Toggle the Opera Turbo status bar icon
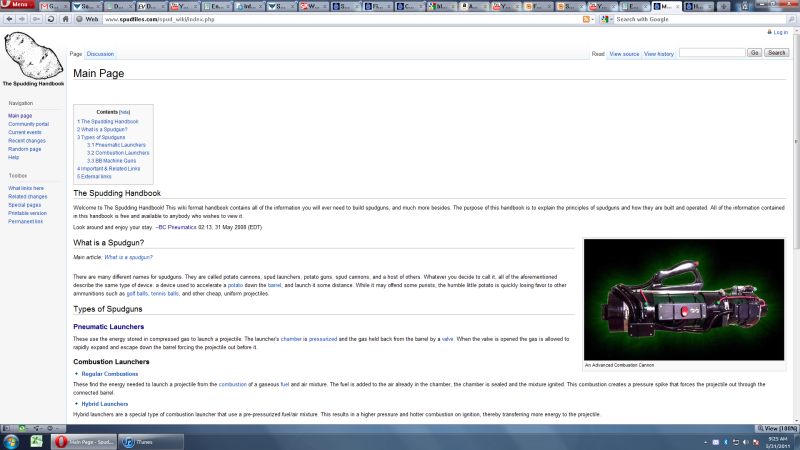Image resolution: width=800 pixels, height=450 pixels. [52, 428]
